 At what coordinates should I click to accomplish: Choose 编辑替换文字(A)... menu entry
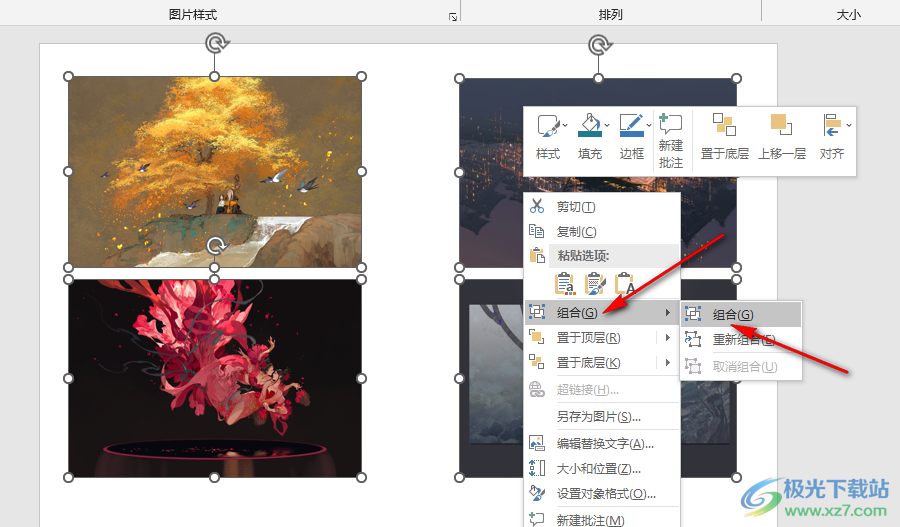[x=602, y=444]
